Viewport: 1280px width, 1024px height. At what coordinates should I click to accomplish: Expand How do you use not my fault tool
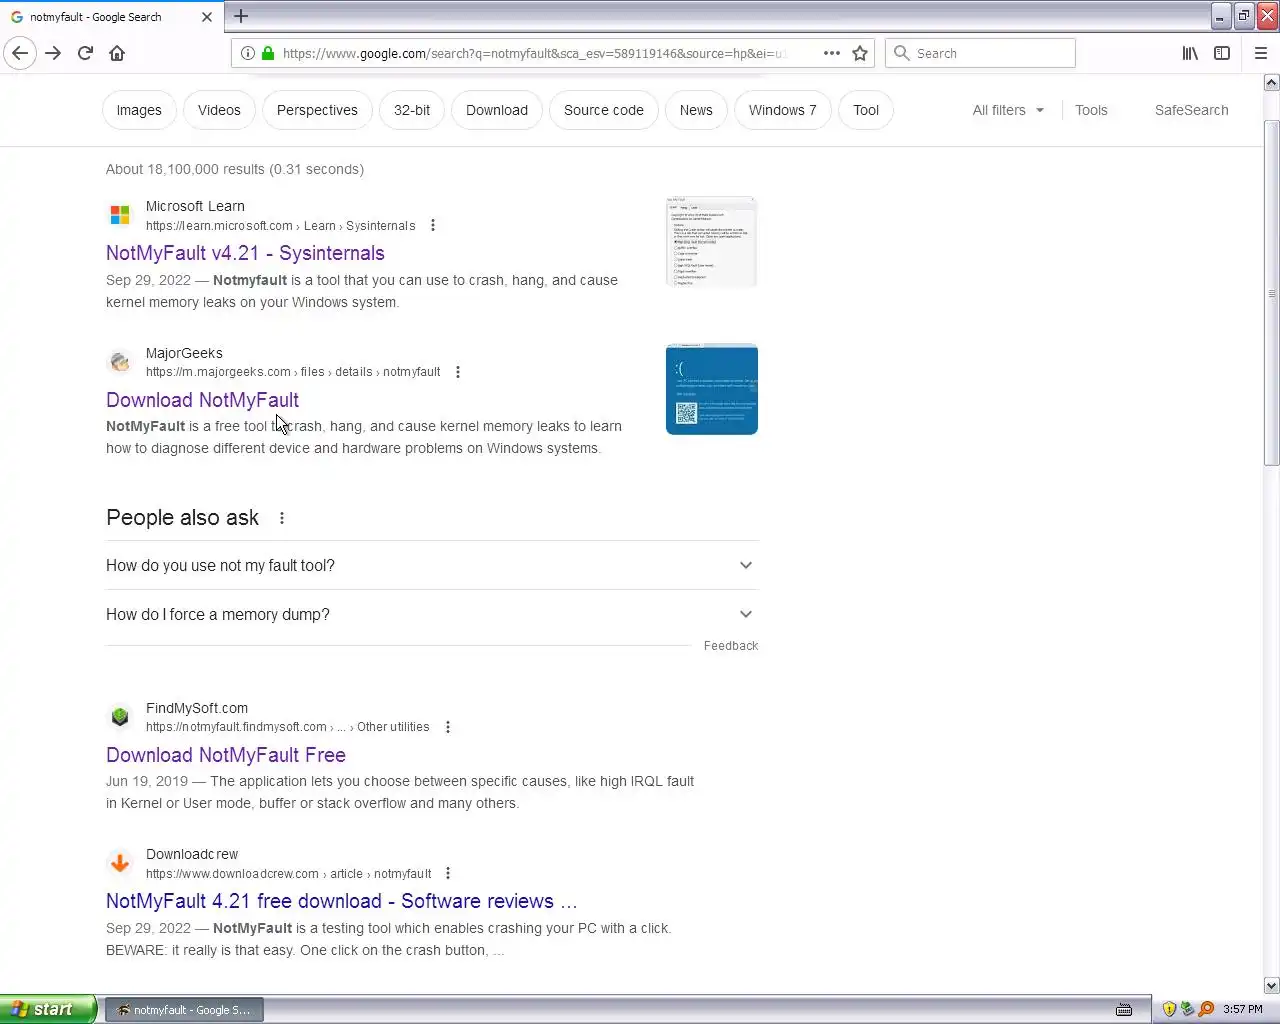coord(432,565)
